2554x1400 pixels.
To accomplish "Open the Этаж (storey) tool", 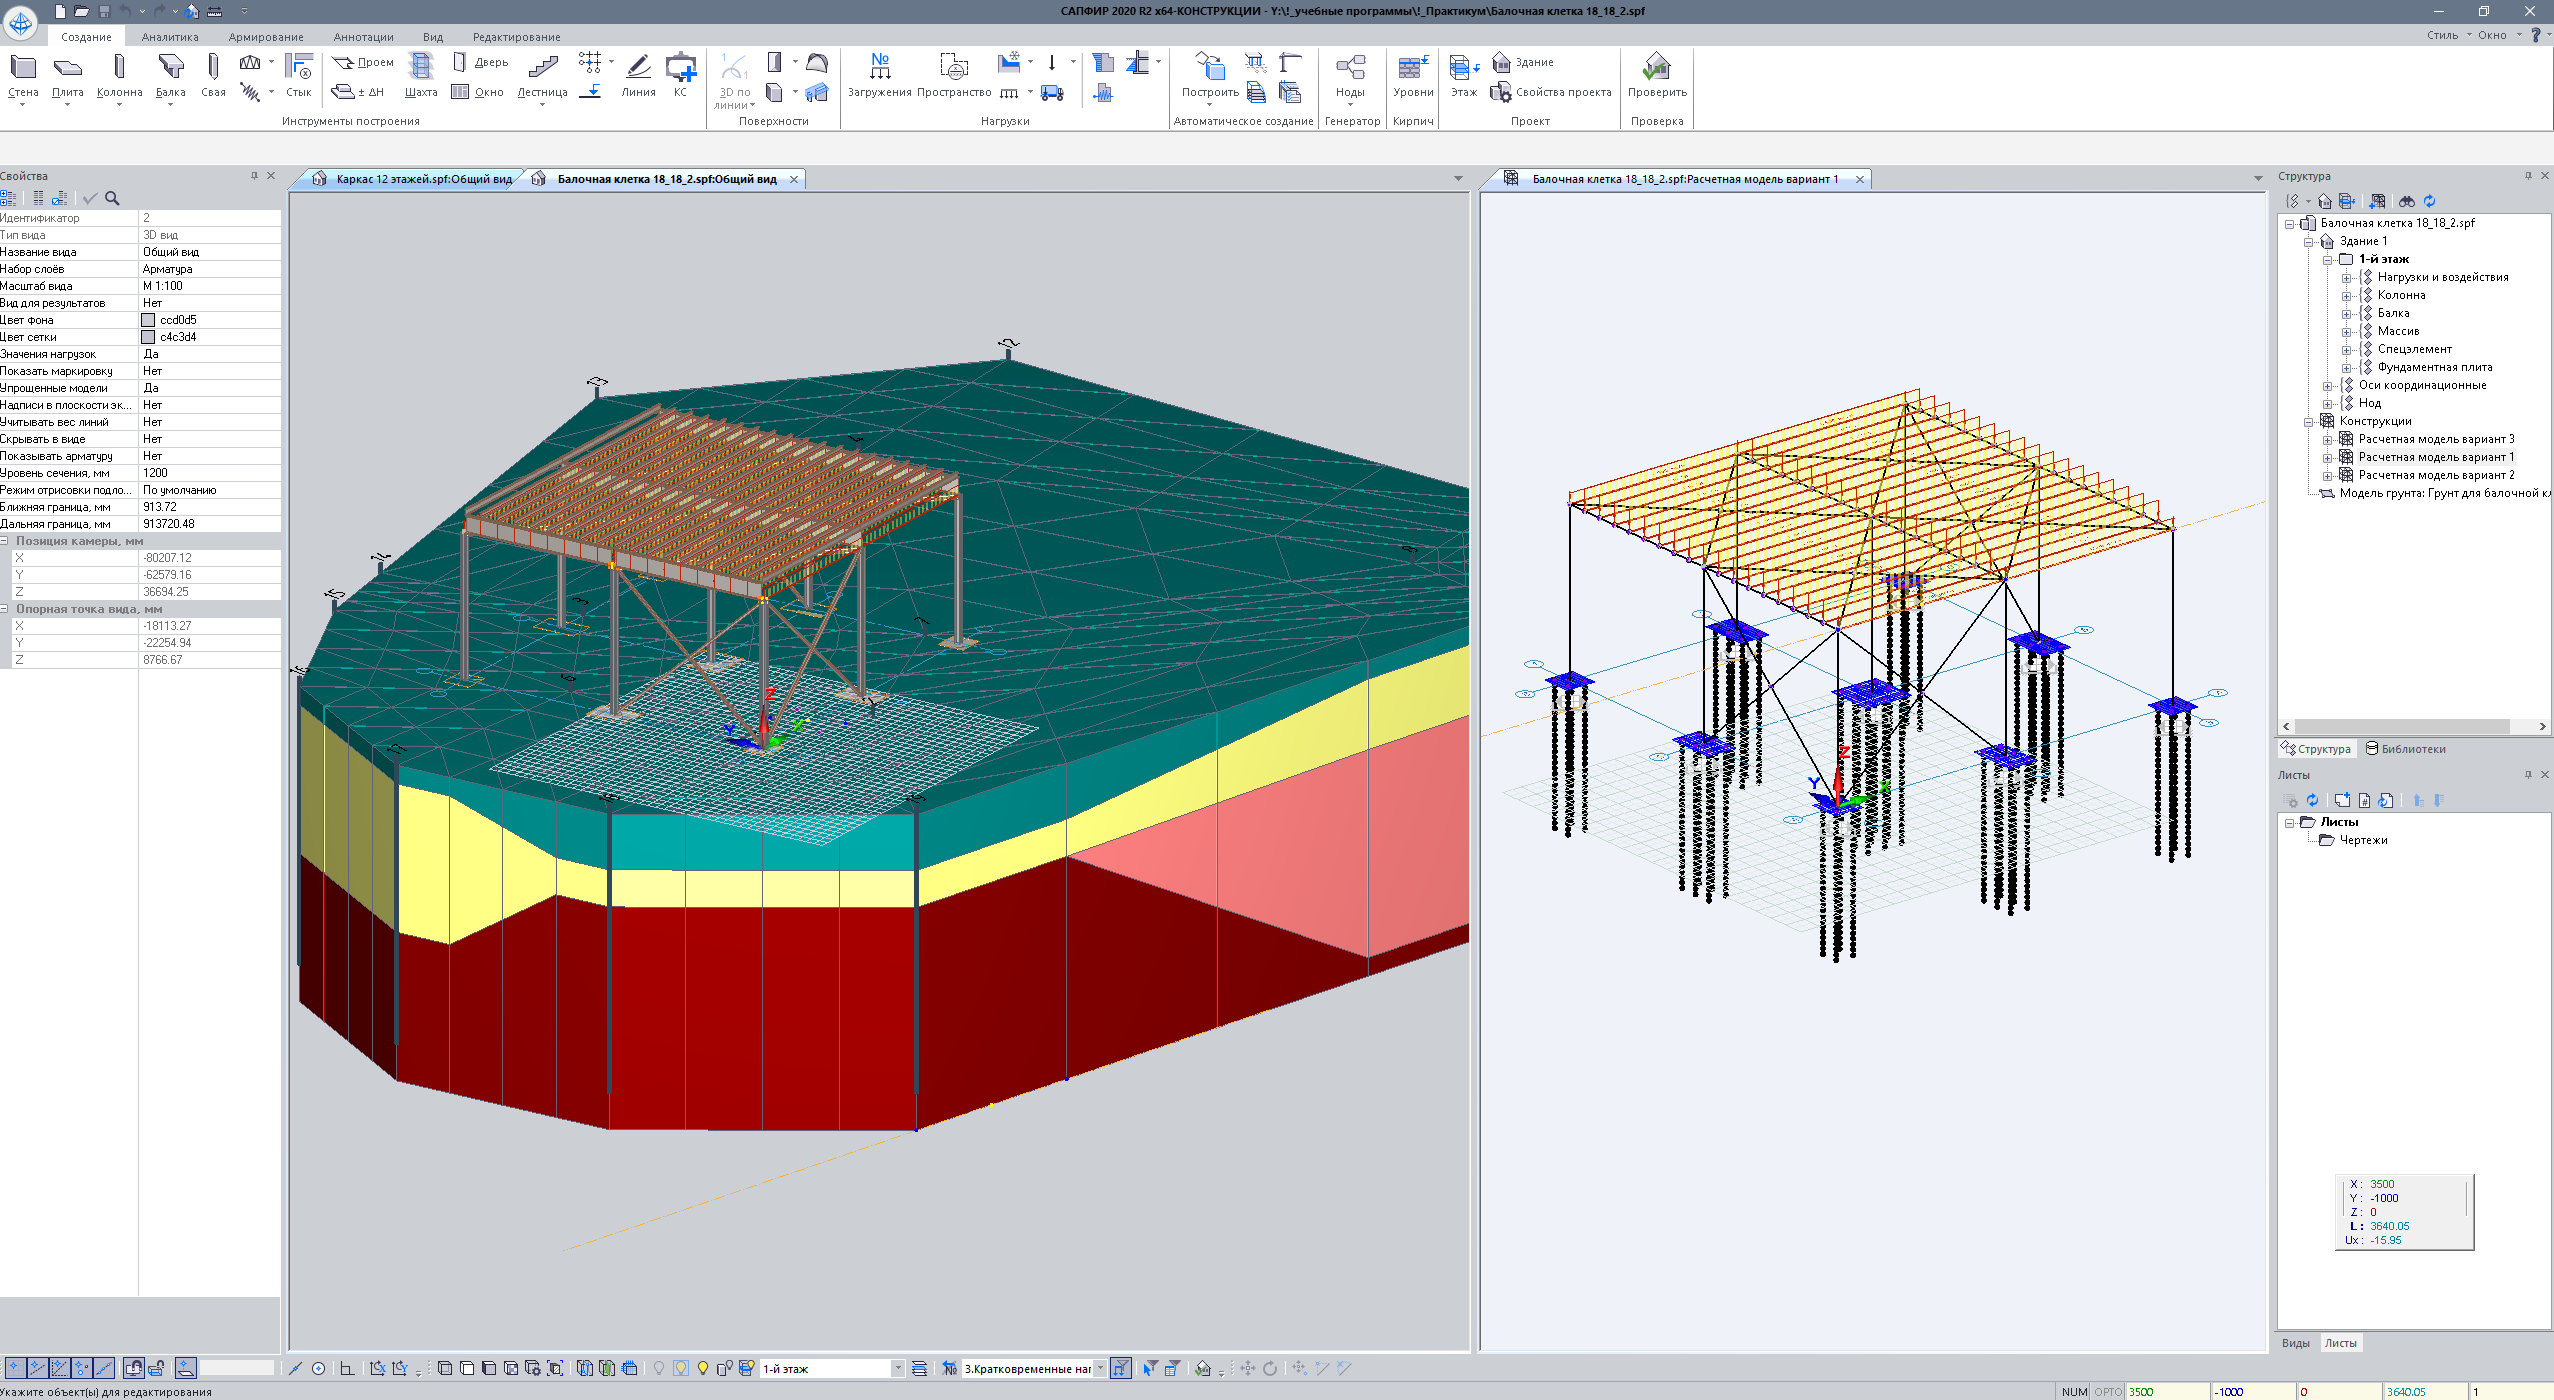I will (1464, 78).
